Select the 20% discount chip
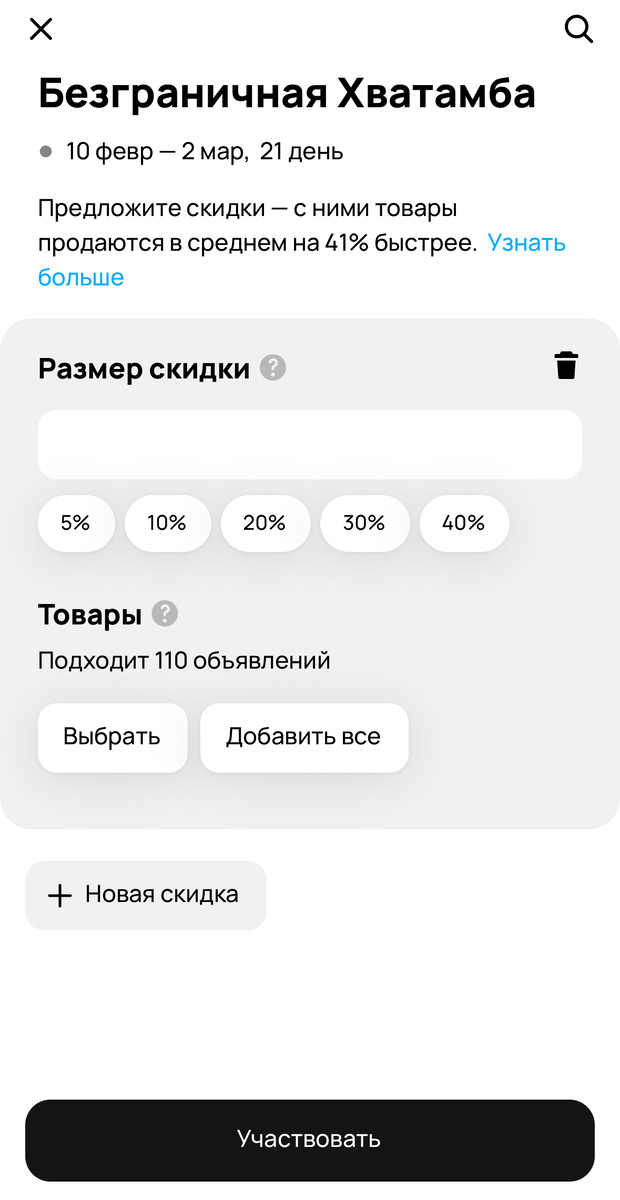This screenshot has height=1200, width=620. [x=265, y=523]
